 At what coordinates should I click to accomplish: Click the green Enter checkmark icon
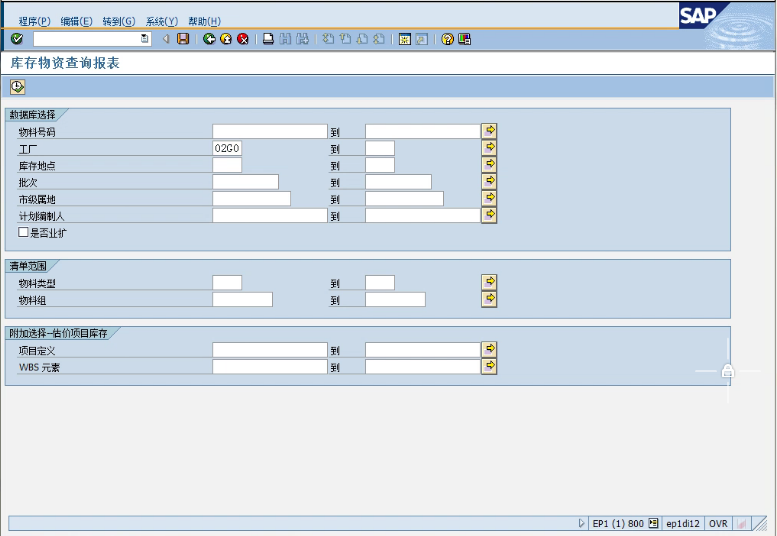(17, 39)
